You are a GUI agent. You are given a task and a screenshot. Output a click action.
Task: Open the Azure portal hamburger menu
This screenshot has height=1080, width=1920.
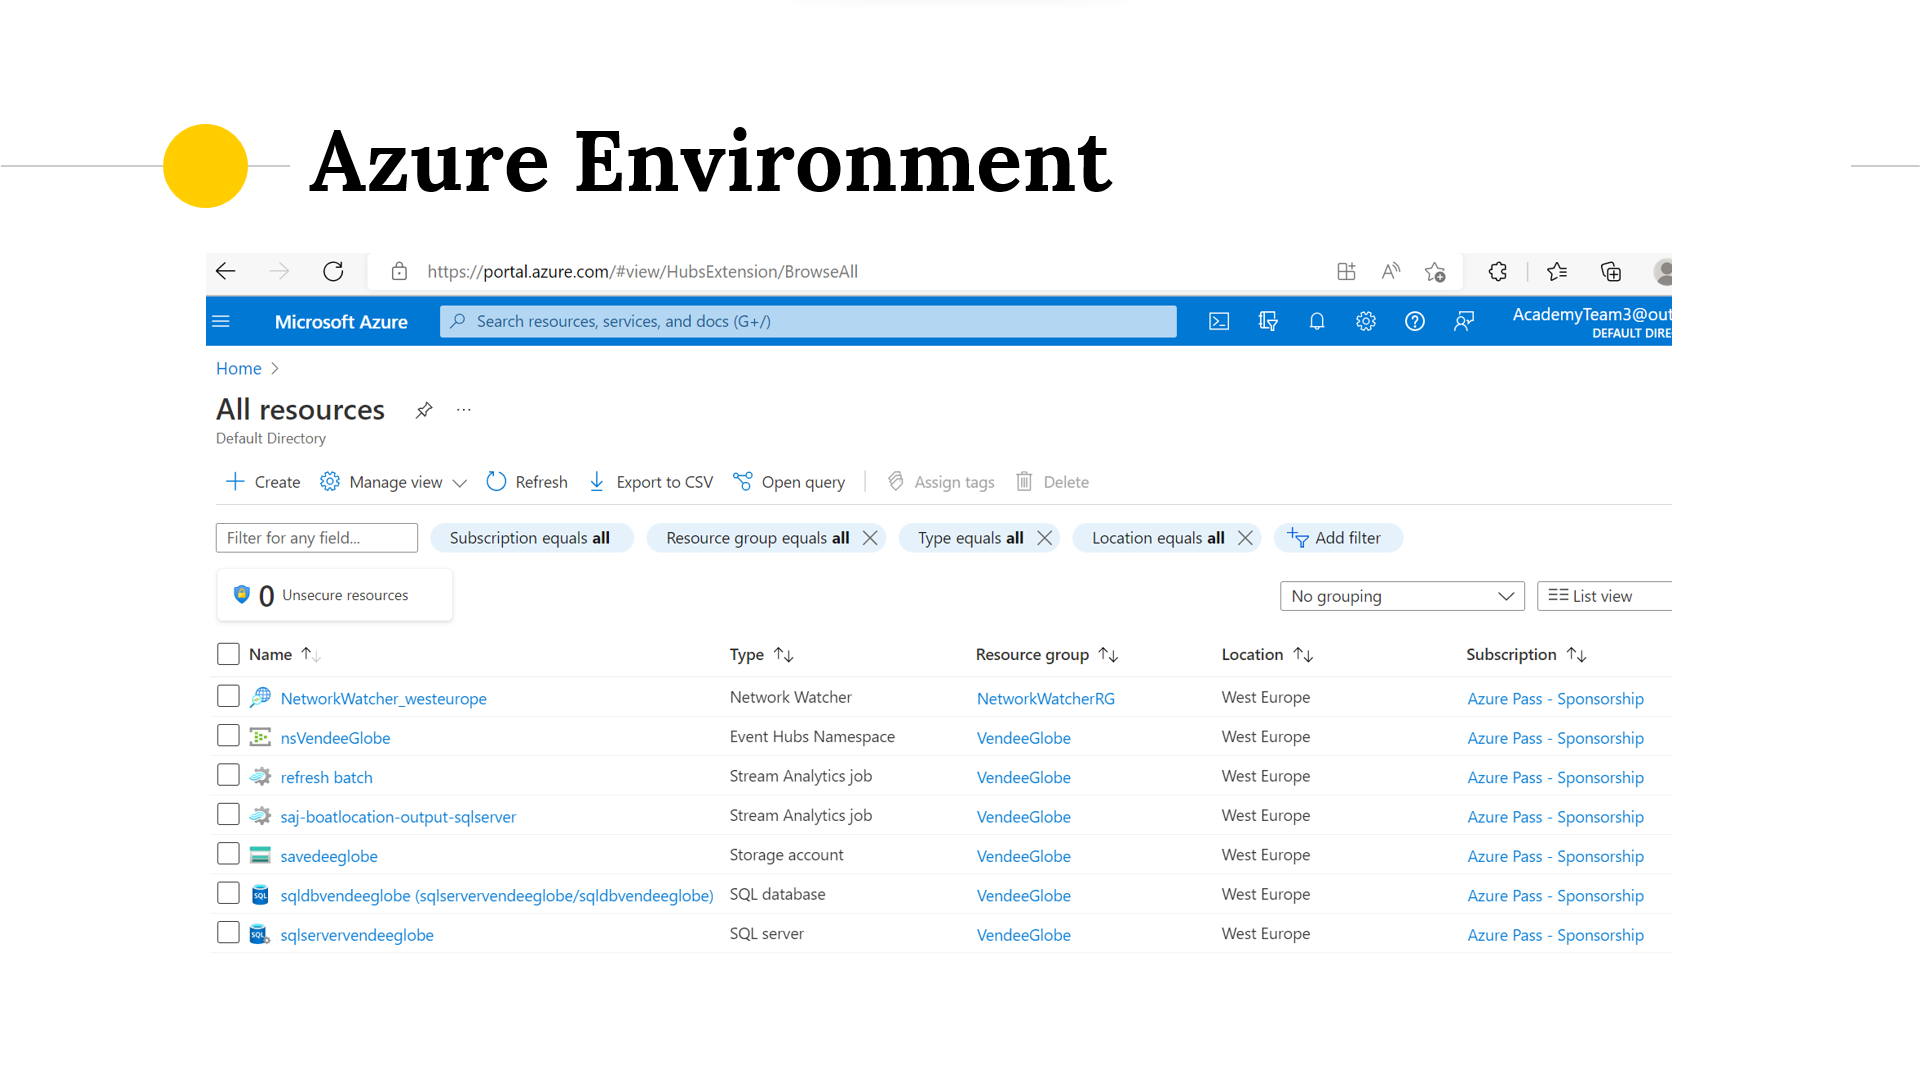(x=221, y=321)
